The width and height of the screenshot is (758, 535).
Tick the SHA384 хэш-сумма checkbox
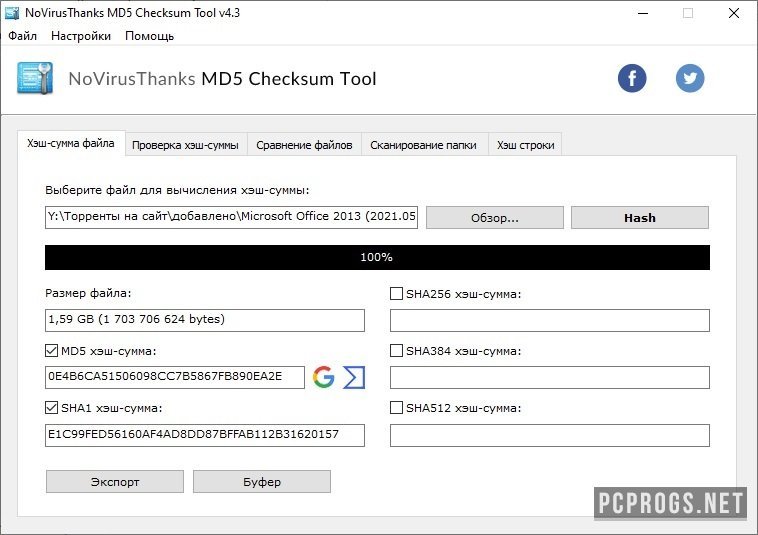(396, 351)
